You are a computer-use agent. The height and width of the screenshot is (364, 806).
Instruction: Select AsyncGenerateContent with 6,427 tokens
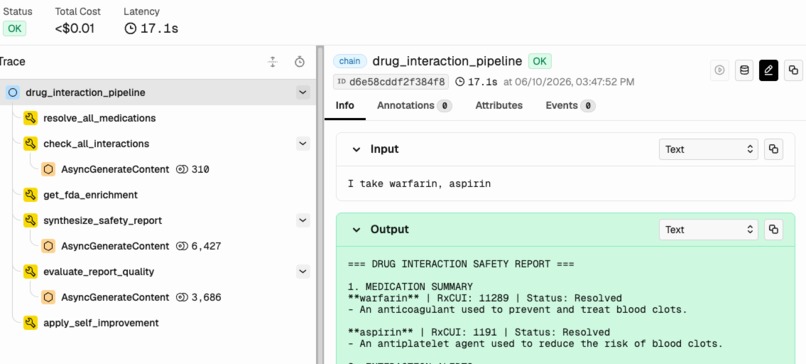[x=115, y=246]
